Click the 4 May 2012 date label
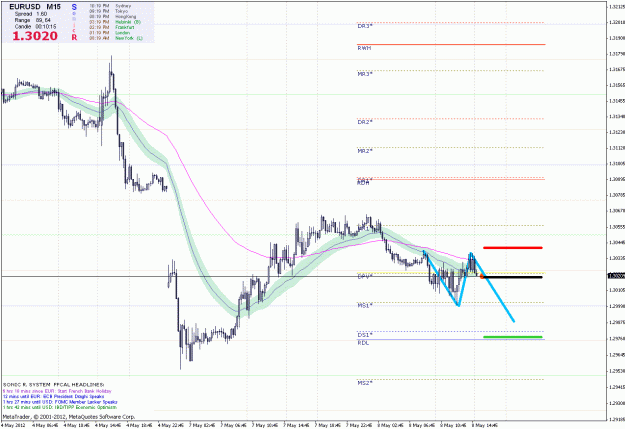Screen dimensions: 625x429 (x=14, y=425)
